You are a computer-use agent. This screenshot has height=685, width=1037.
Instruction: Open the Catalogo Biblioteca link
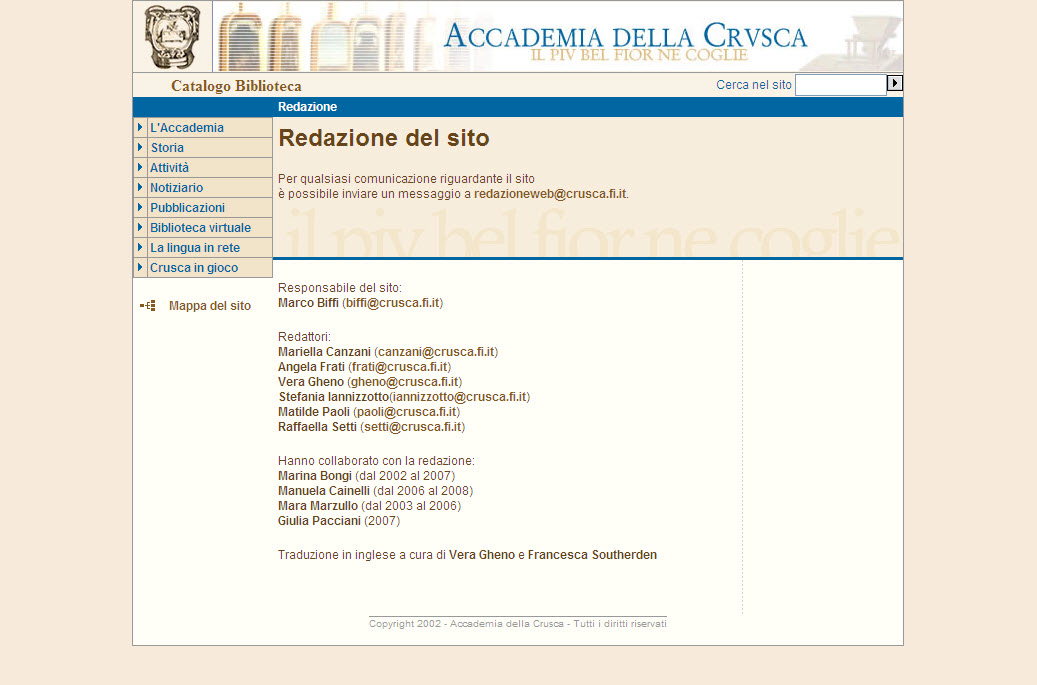pyautogui.click(x=236, y=86)
